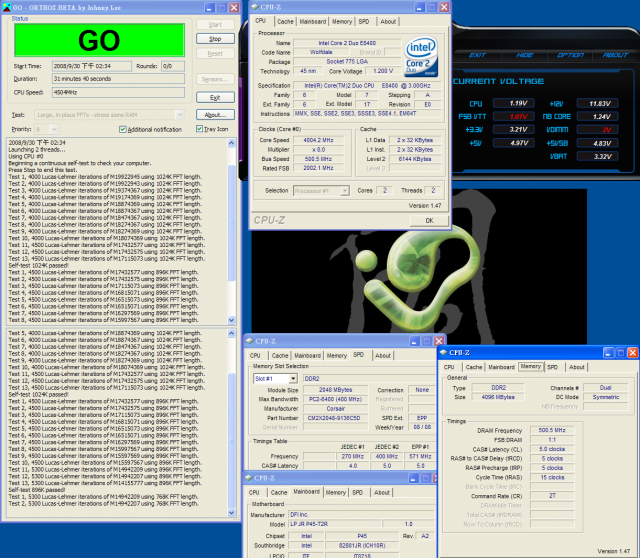
Task: Click the VDIMM voltage reading 2V
Action: pos(598,130)
